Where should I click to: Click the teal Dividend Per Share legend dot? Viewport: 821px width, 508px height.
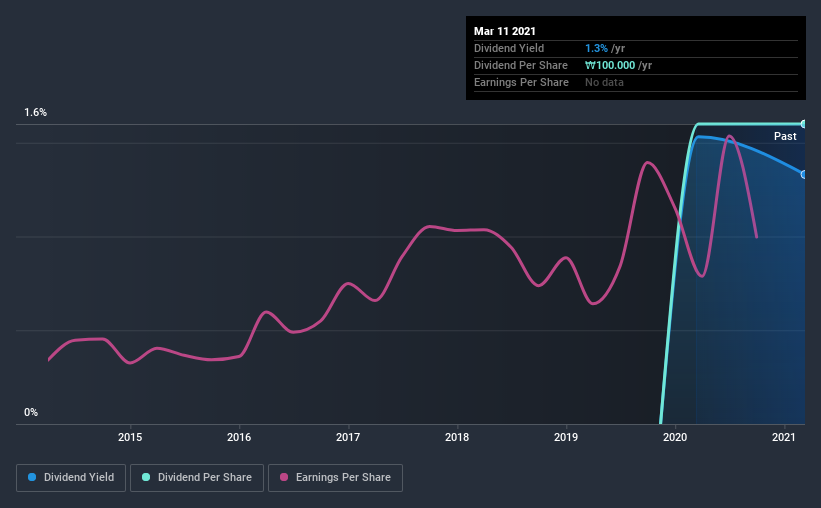point(145,478)
